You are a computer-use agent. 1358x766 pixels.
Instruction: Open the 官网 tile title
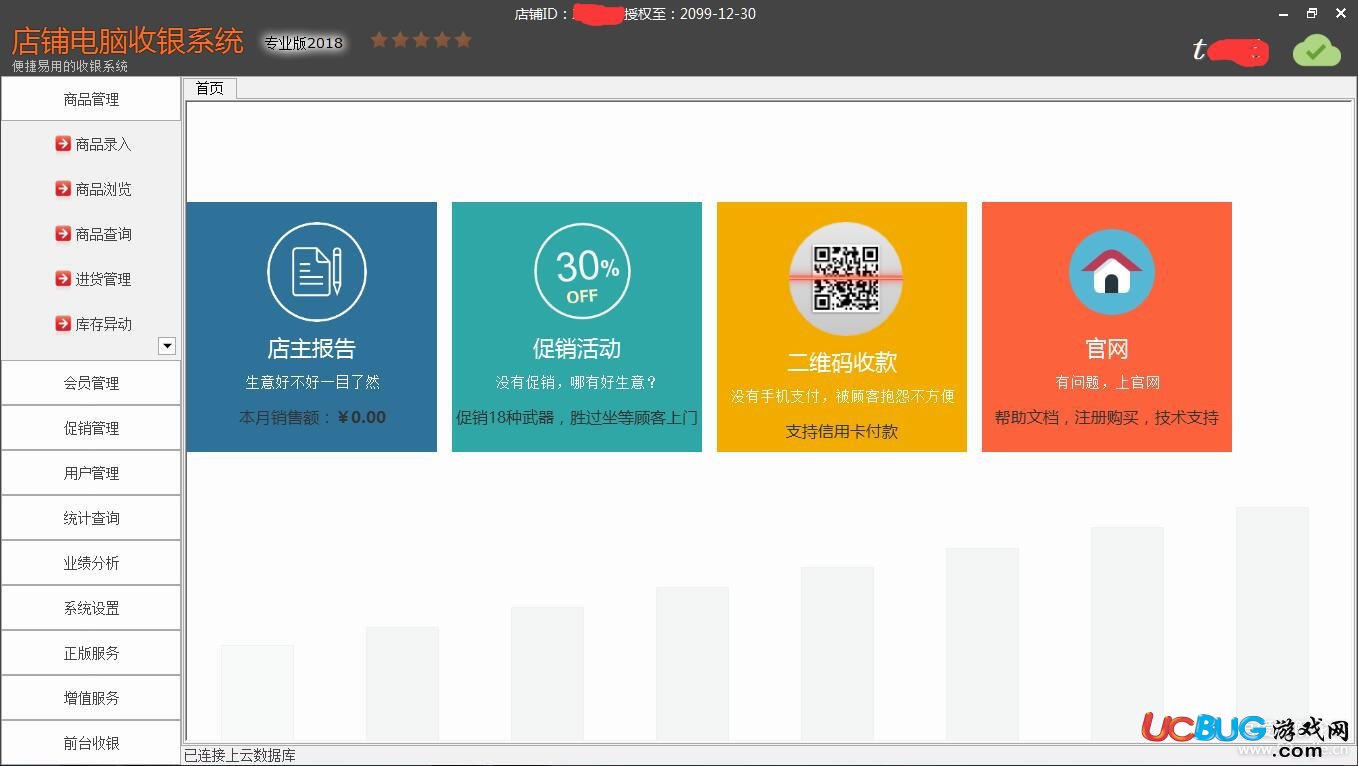(x=1107, y=349)
